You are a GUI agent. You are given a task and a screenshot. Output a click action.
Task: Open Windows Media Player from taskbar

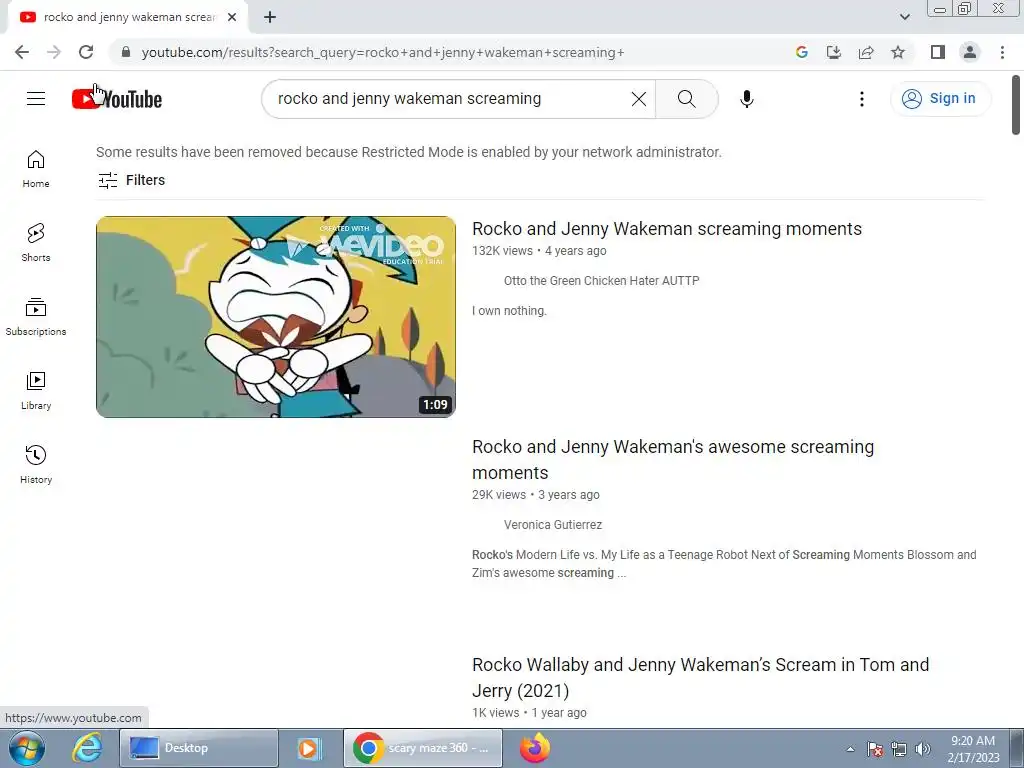(308, 748)
